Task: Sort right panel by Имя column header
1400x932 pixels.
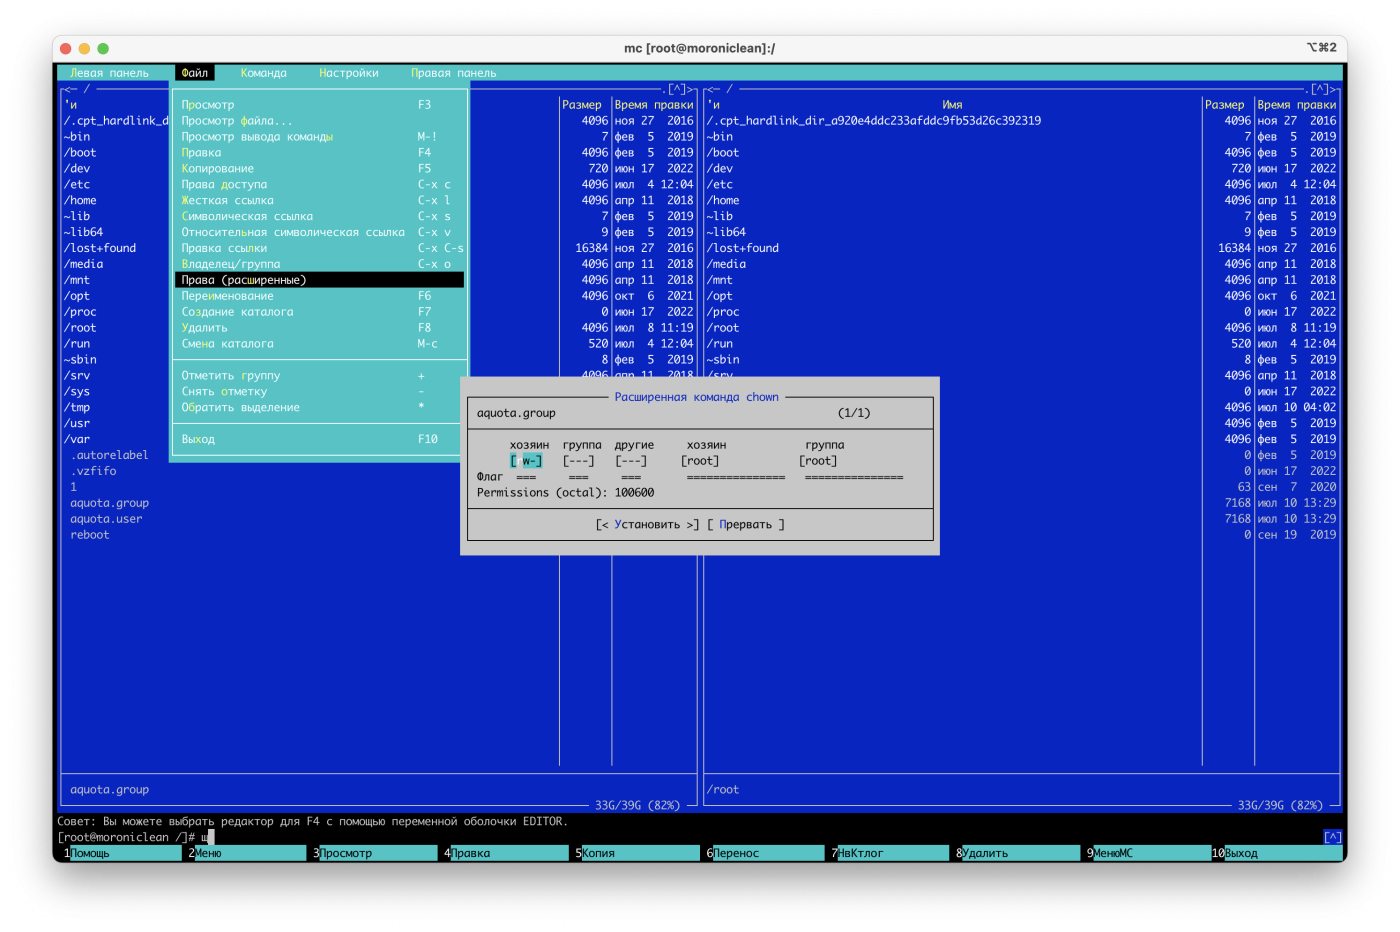Action: coord(952,105)
